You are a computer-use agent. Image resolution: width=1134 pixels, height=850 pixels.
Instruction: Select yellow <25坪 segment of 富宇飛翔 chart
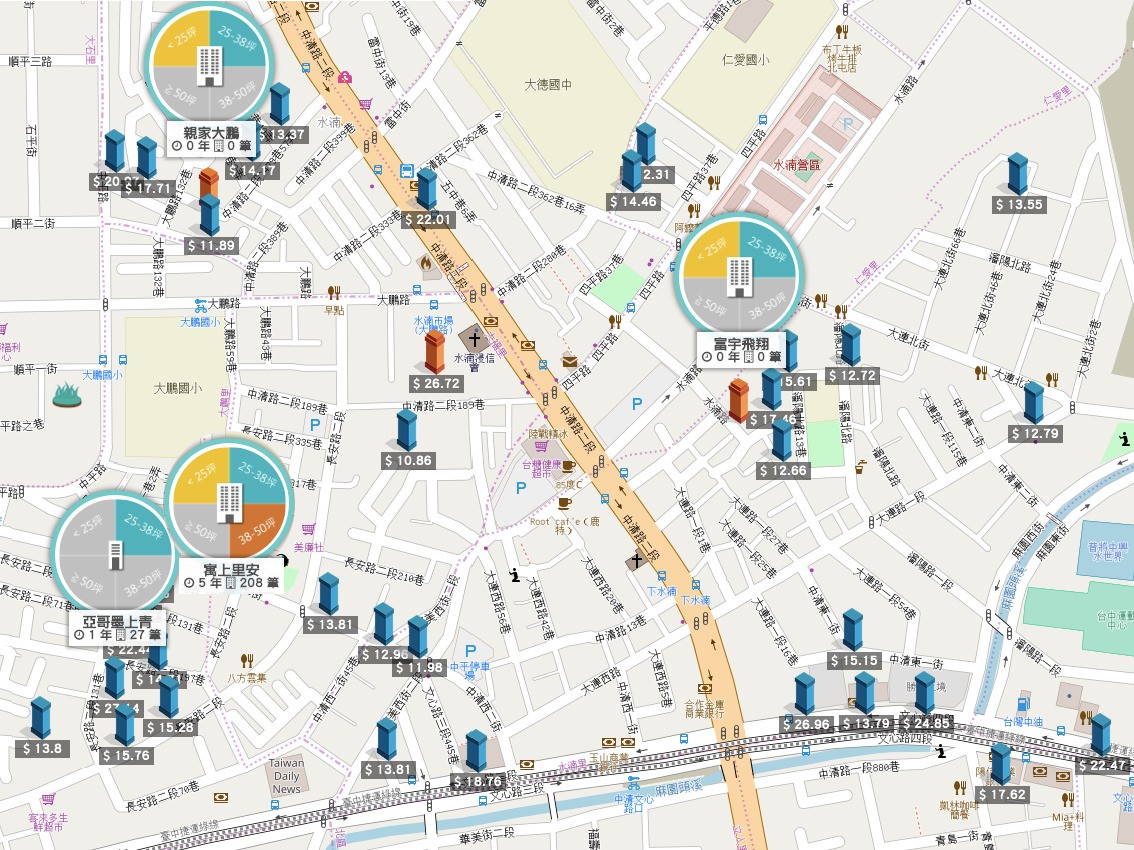[710, 250]
